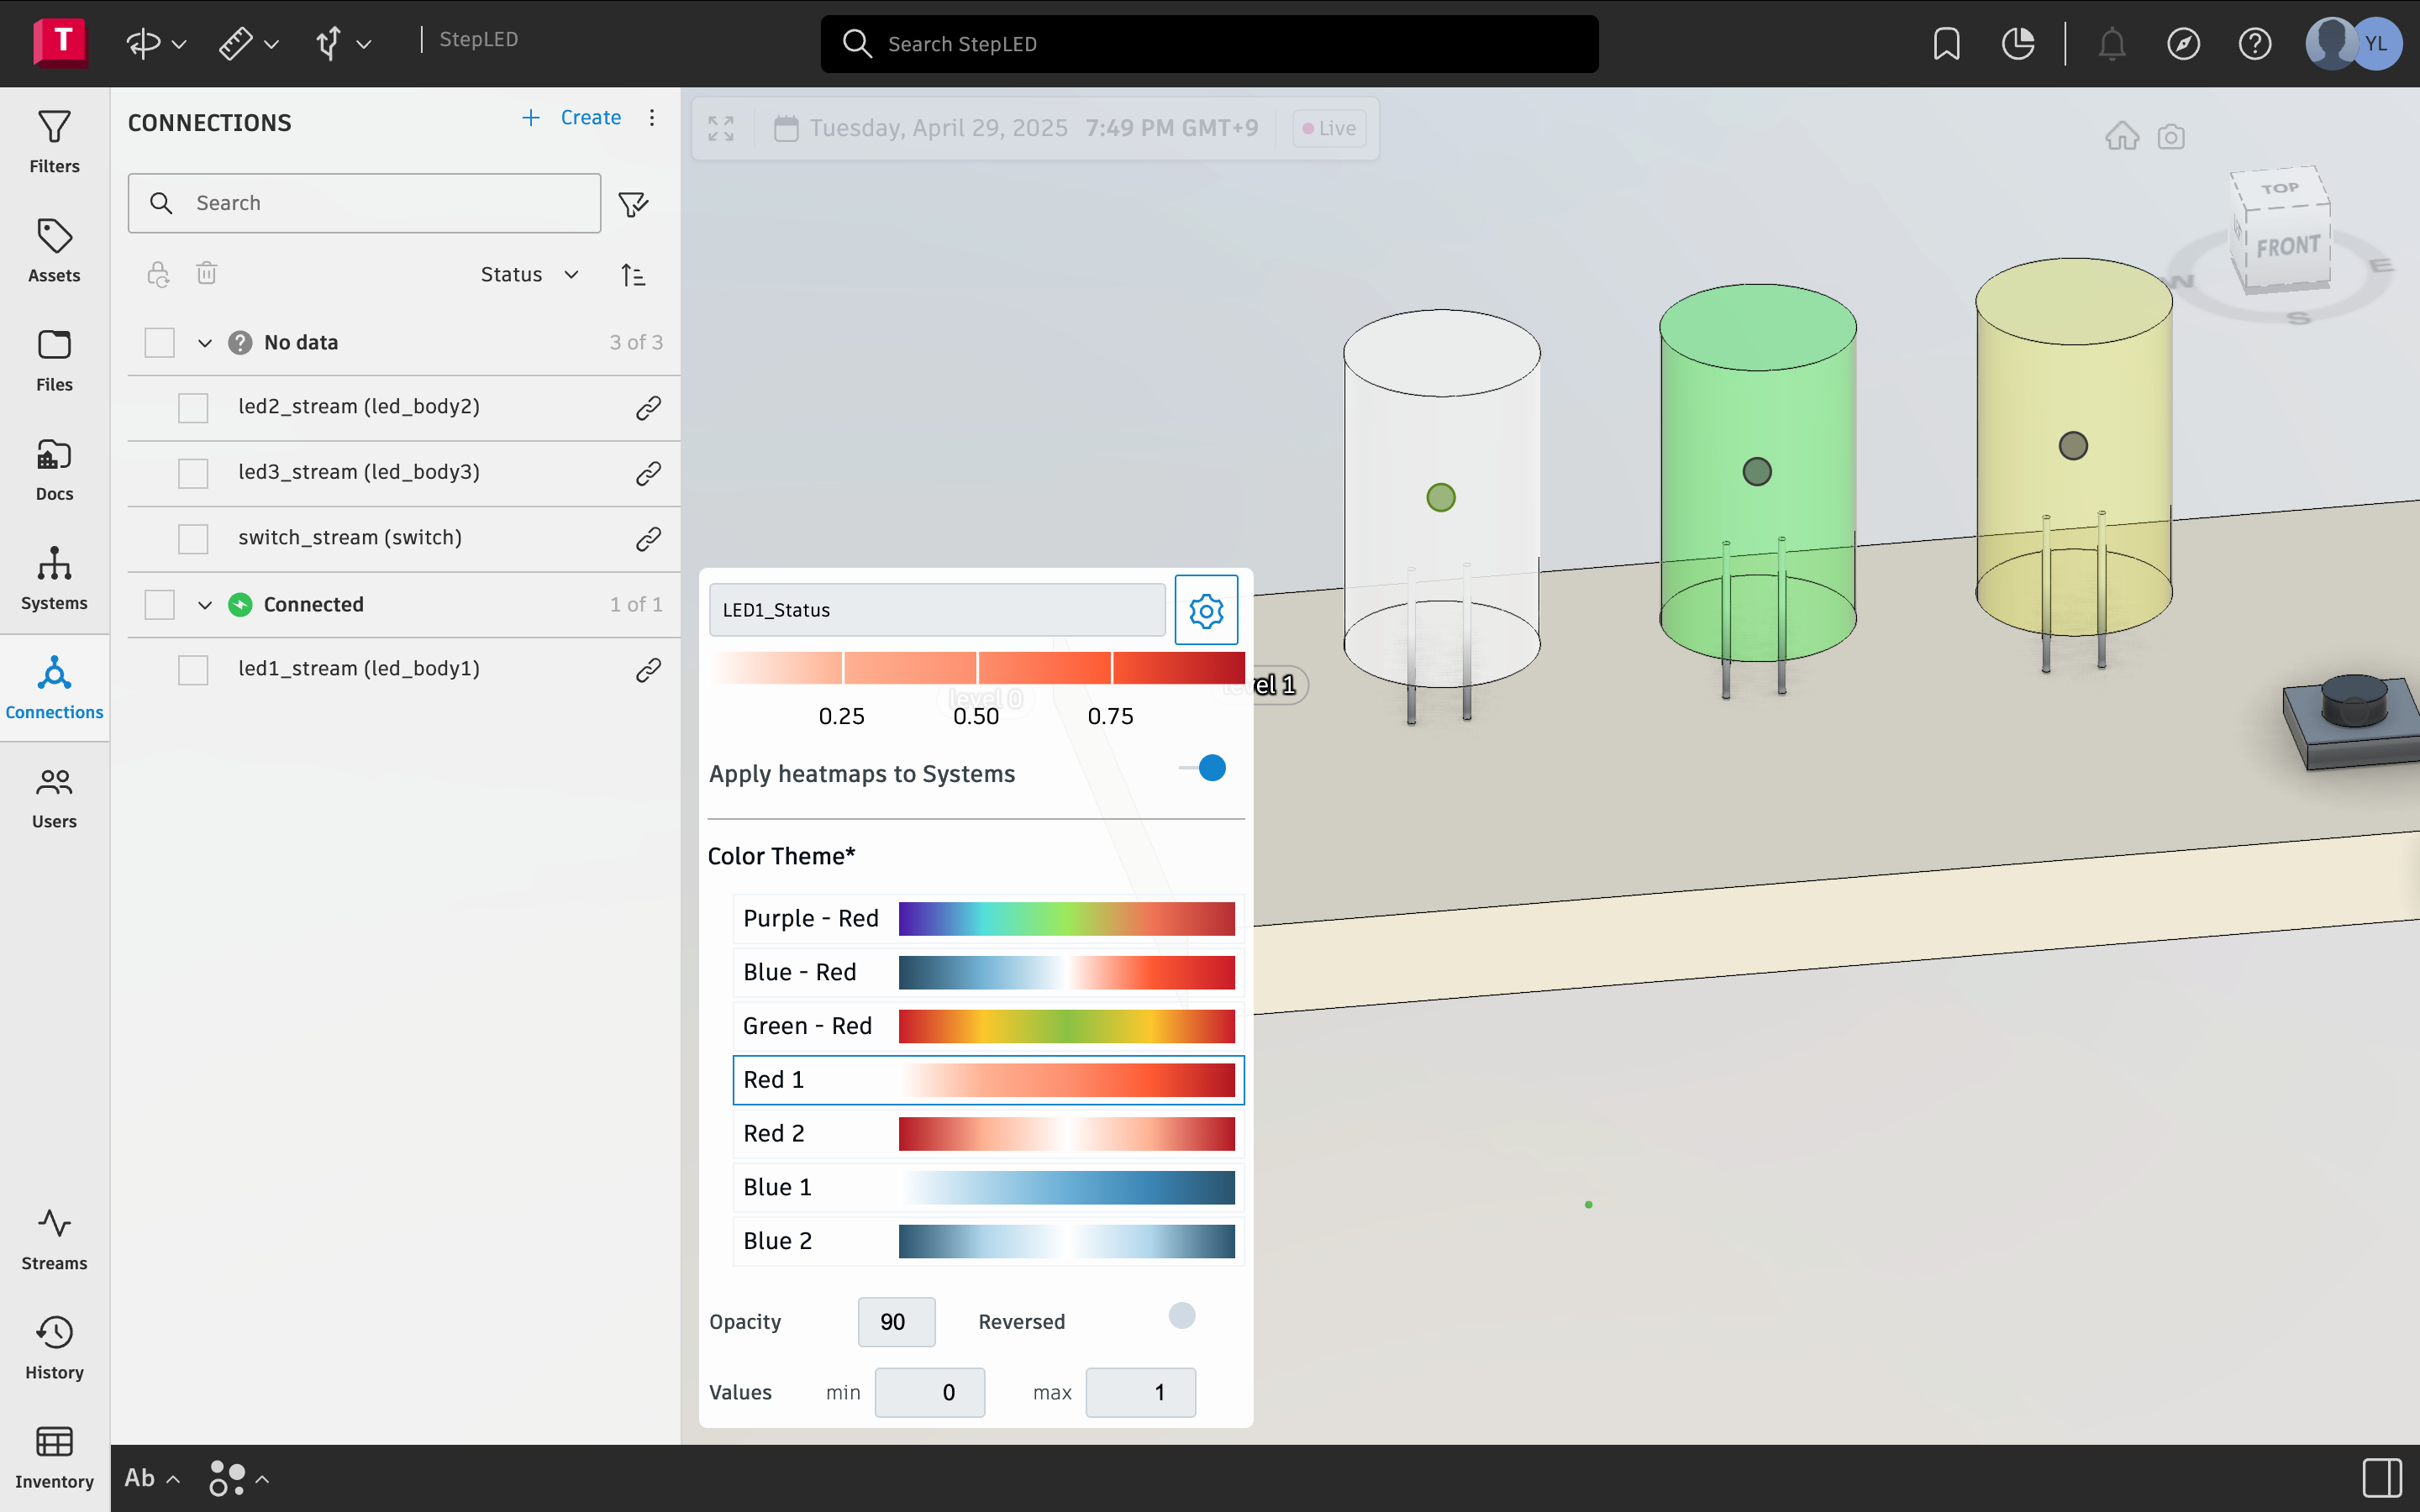Collapse the No data group
This screenshot has width=2420, height=1512.
[205, 343]
